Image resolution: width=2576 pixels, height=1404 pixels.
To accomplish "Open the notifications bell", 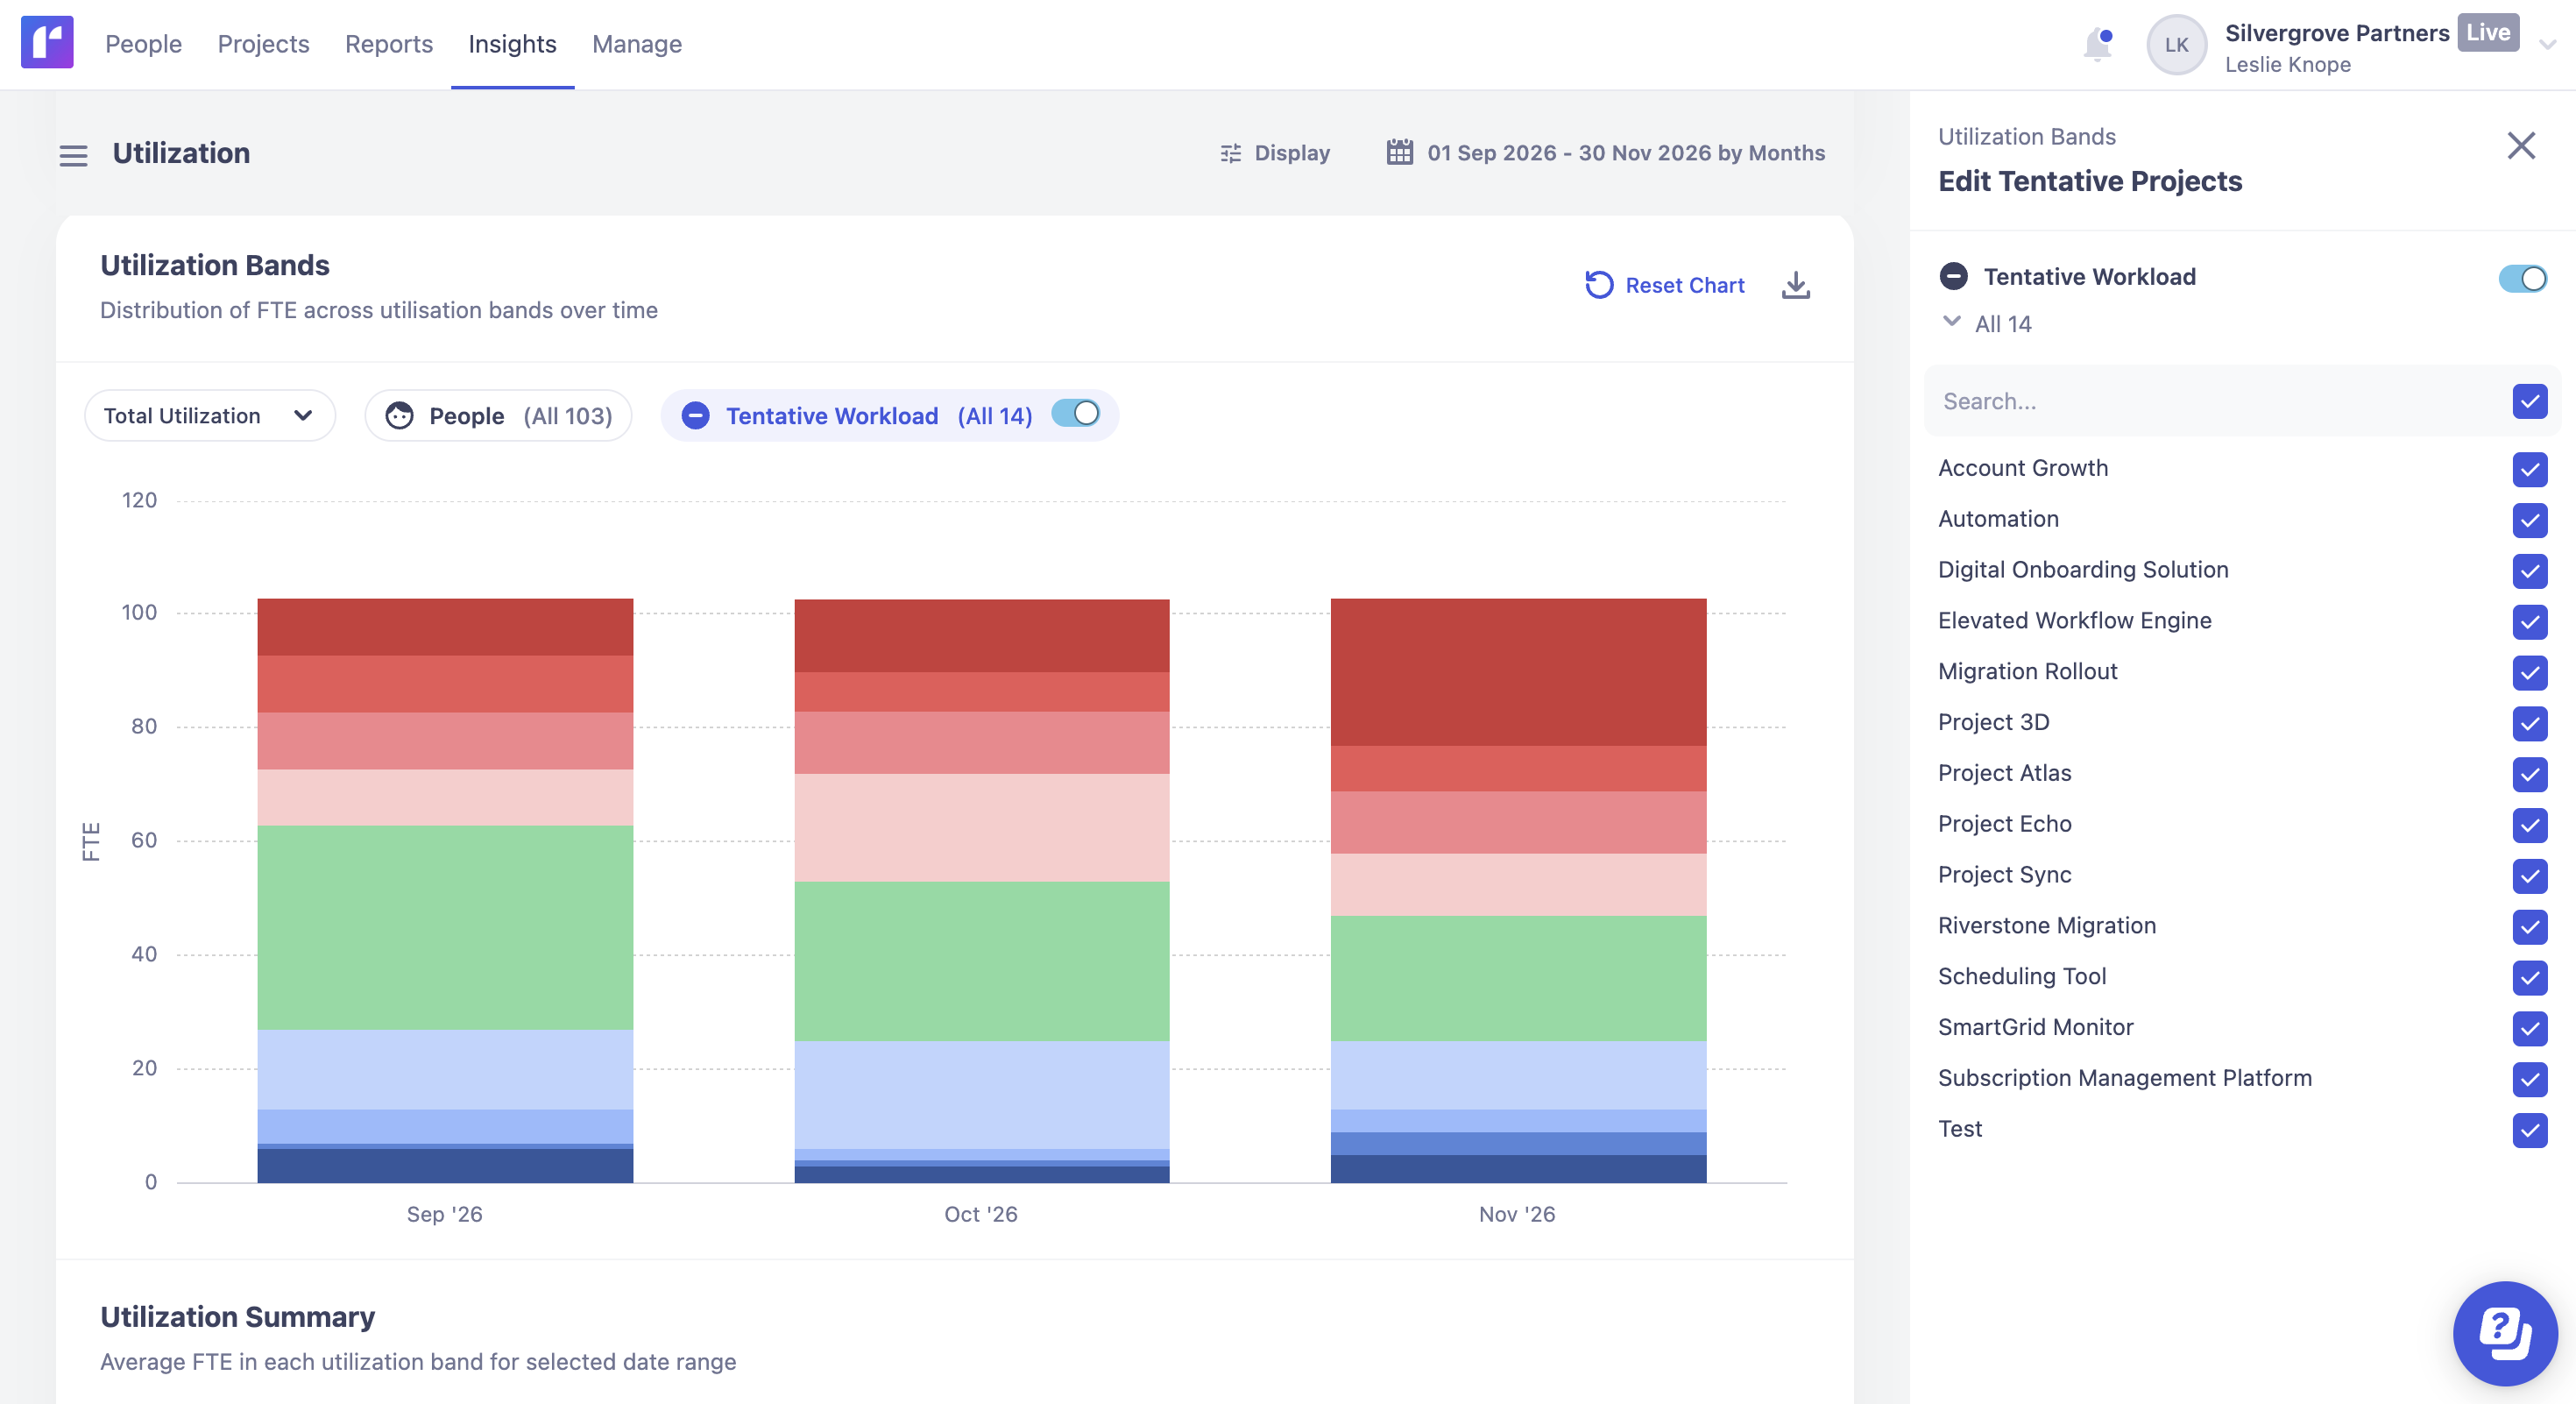I will (2097, 44).
